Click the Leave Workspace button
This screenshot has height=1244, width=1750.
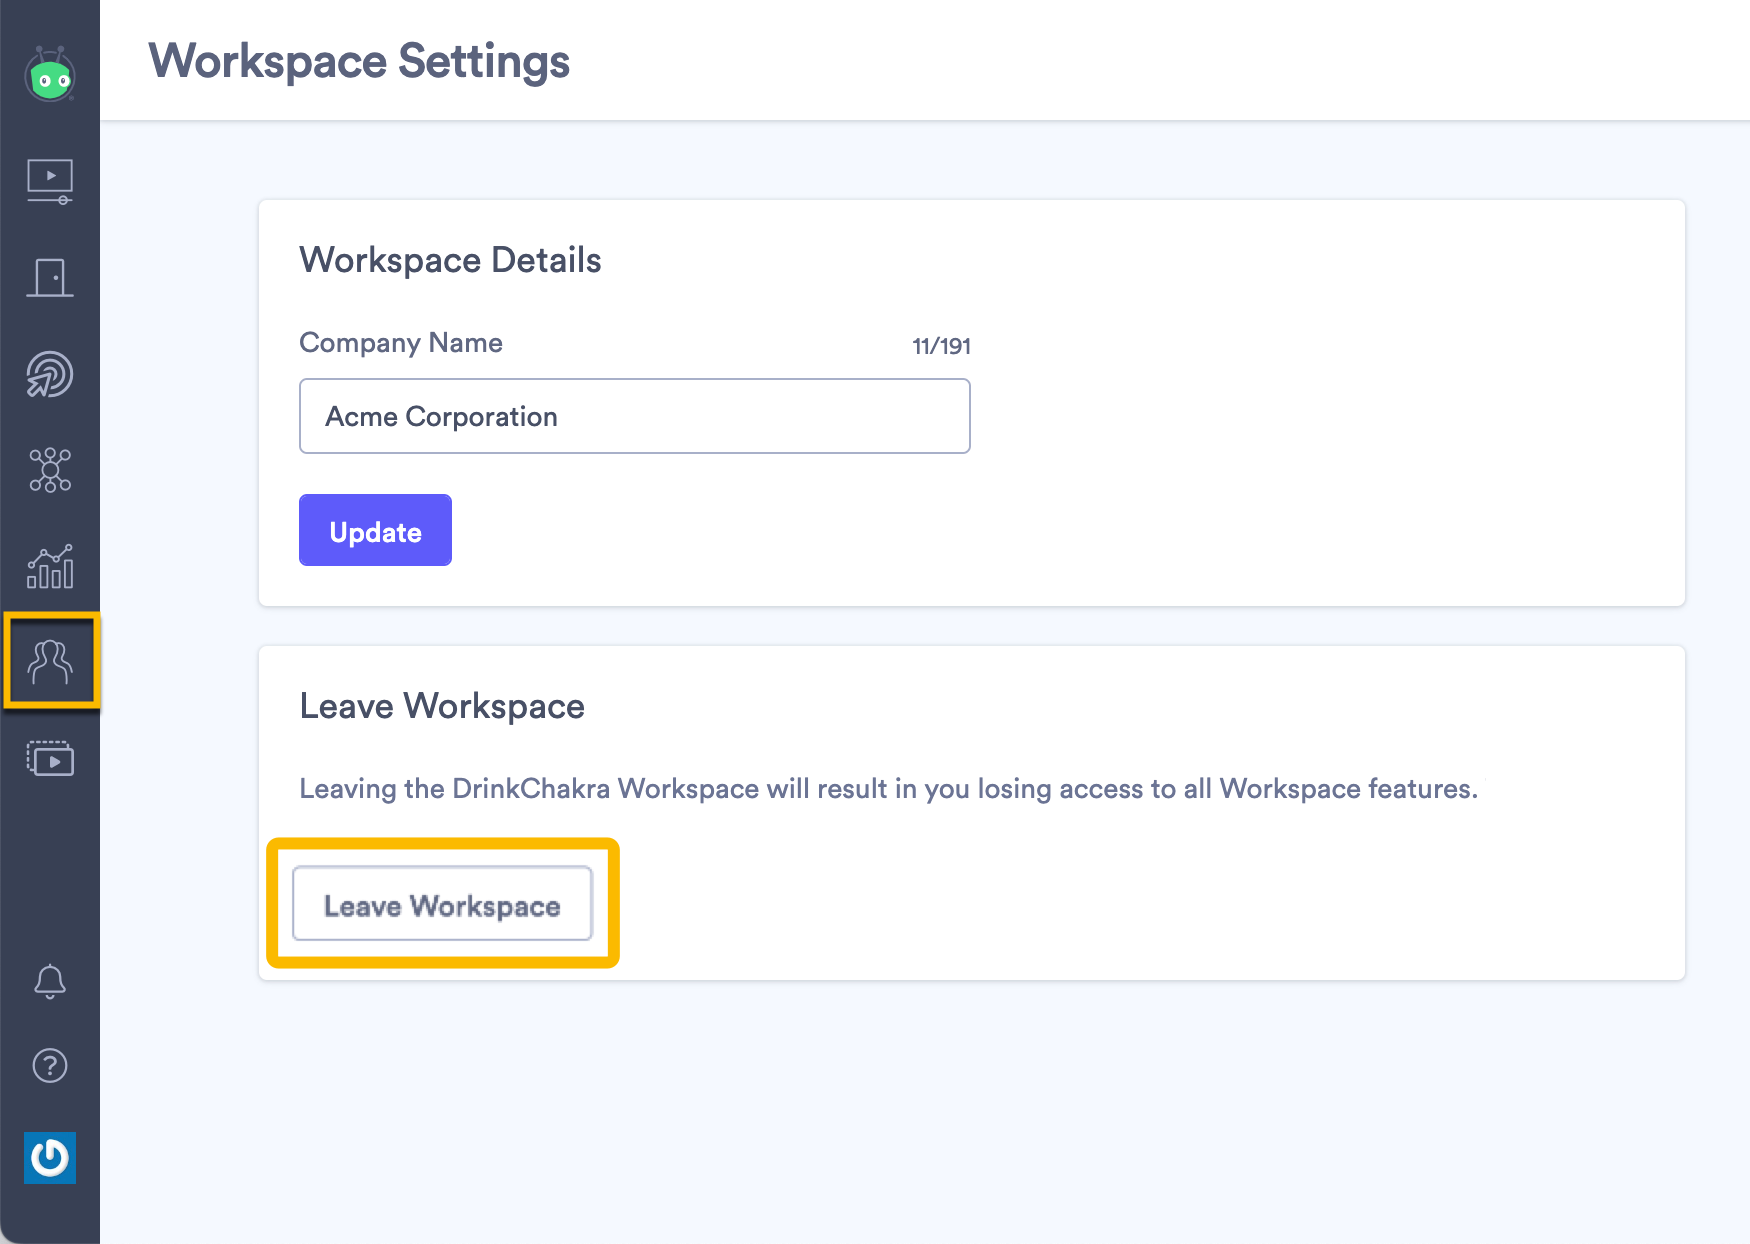442,904
